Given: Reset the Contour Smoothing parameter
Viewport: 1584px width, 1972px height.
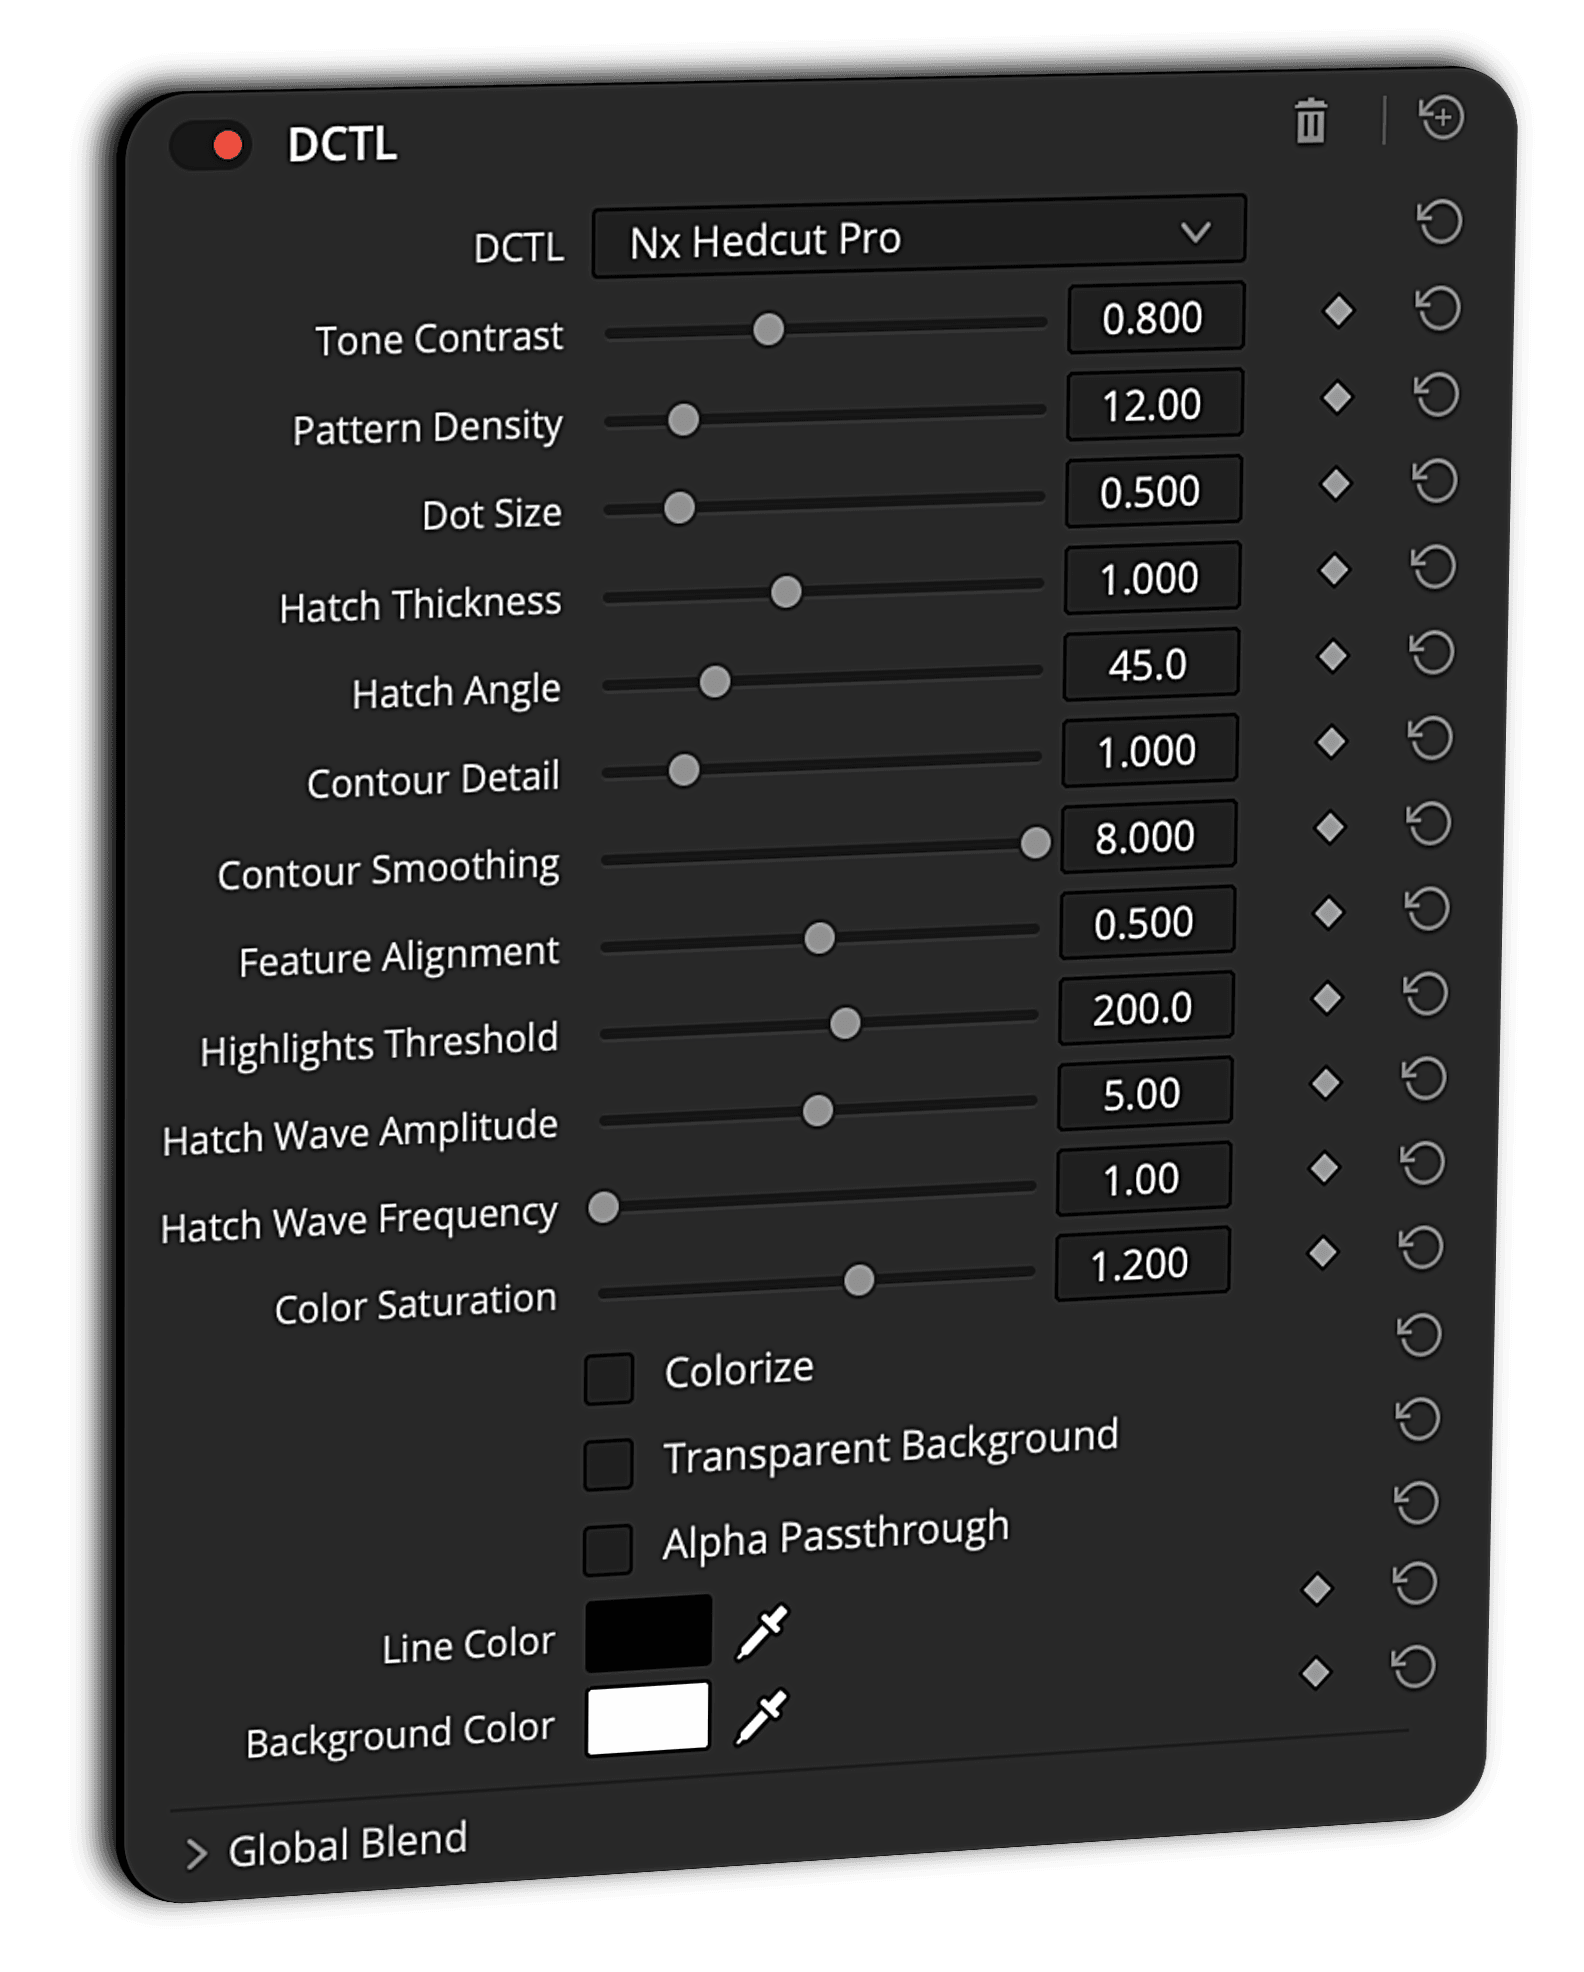Looking at the screenshot, I should click(x=1428, y=825).
